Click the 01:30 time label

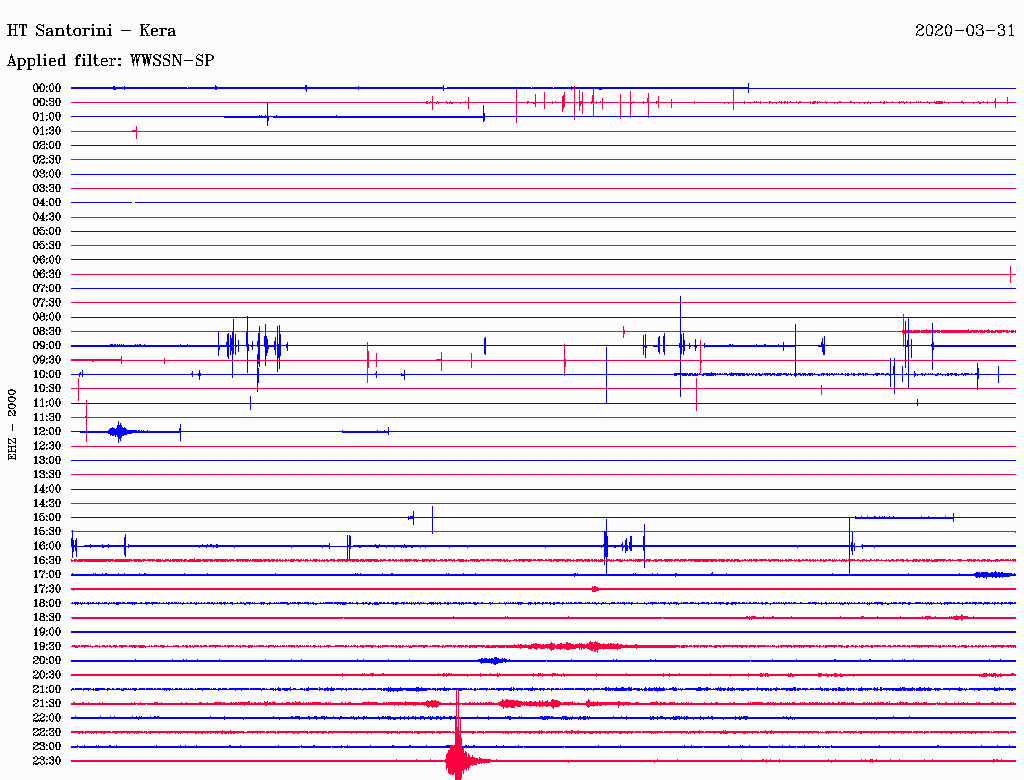click(x=47, y=131)
